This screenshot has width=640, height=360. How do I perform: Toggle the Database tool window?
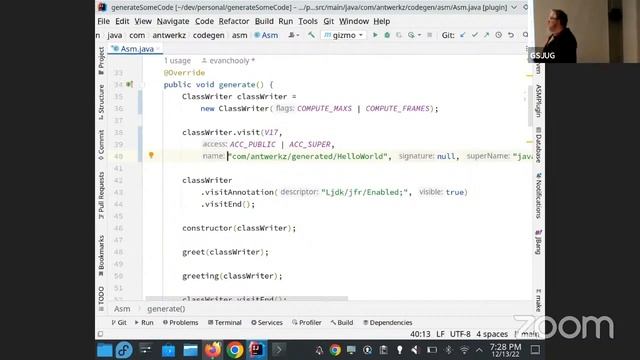538,145
